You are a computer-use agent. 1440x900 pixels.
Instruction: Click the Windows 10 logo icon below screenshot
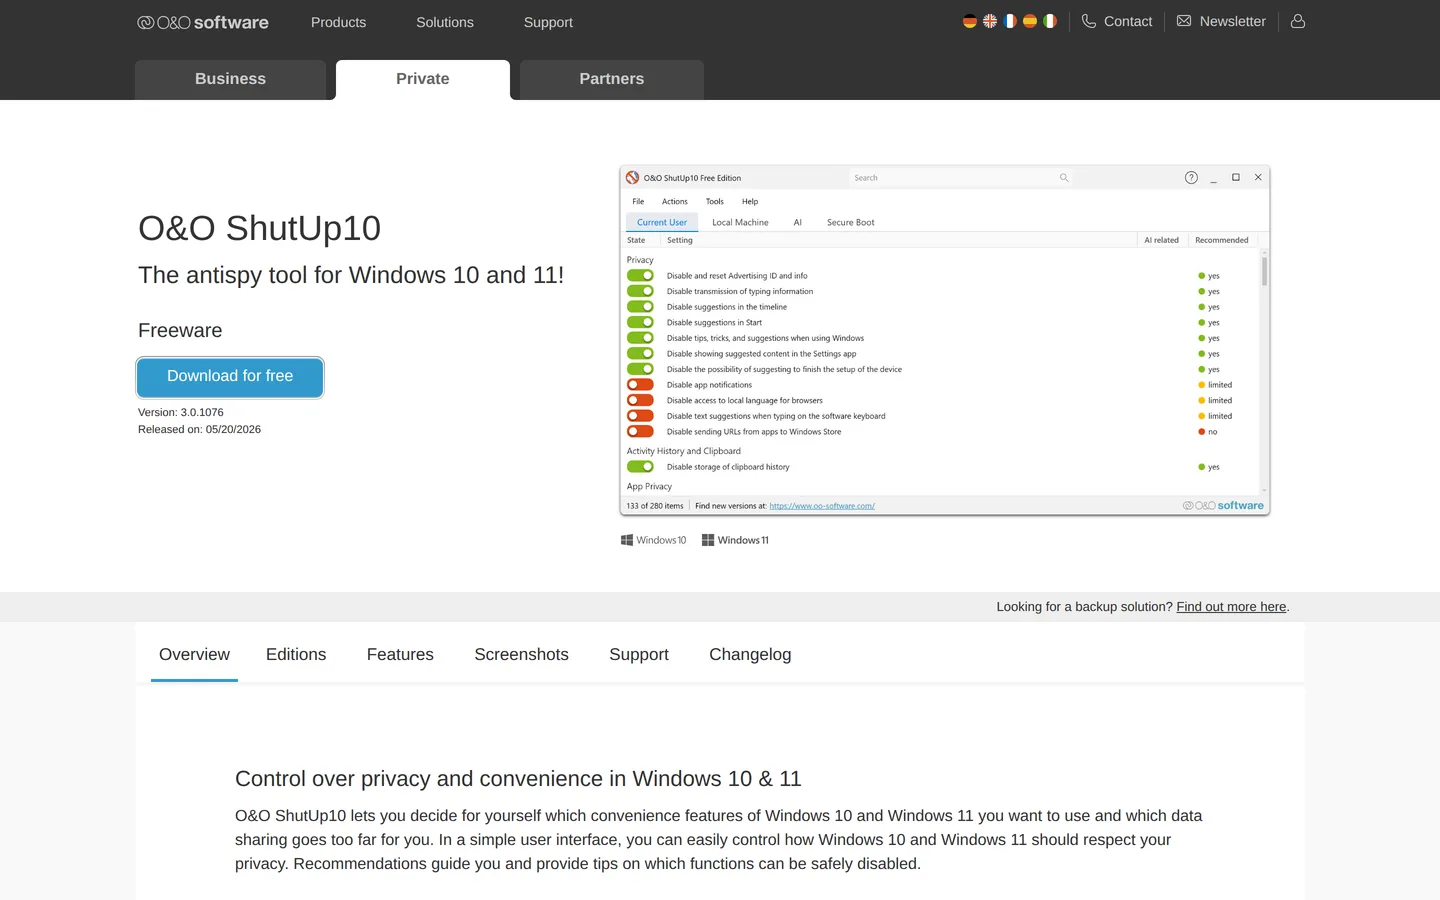627,540
